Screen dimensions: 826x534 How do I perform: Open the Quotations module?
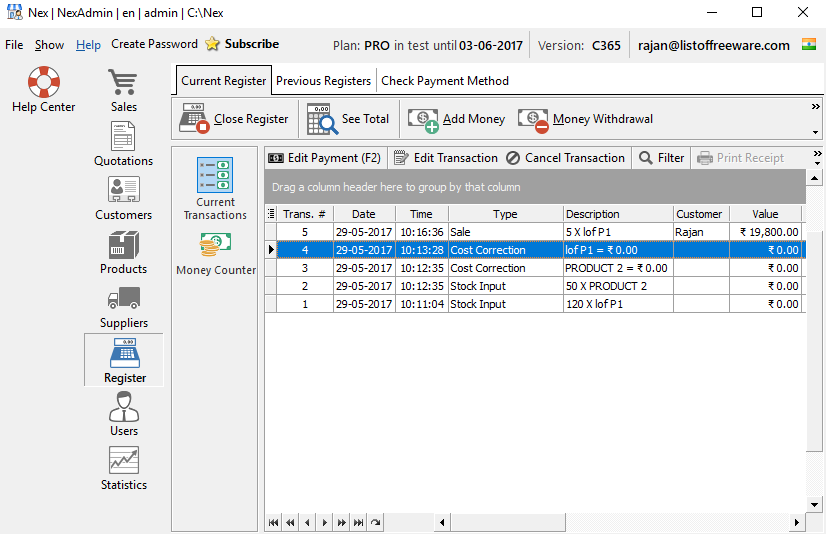point(124,144)
